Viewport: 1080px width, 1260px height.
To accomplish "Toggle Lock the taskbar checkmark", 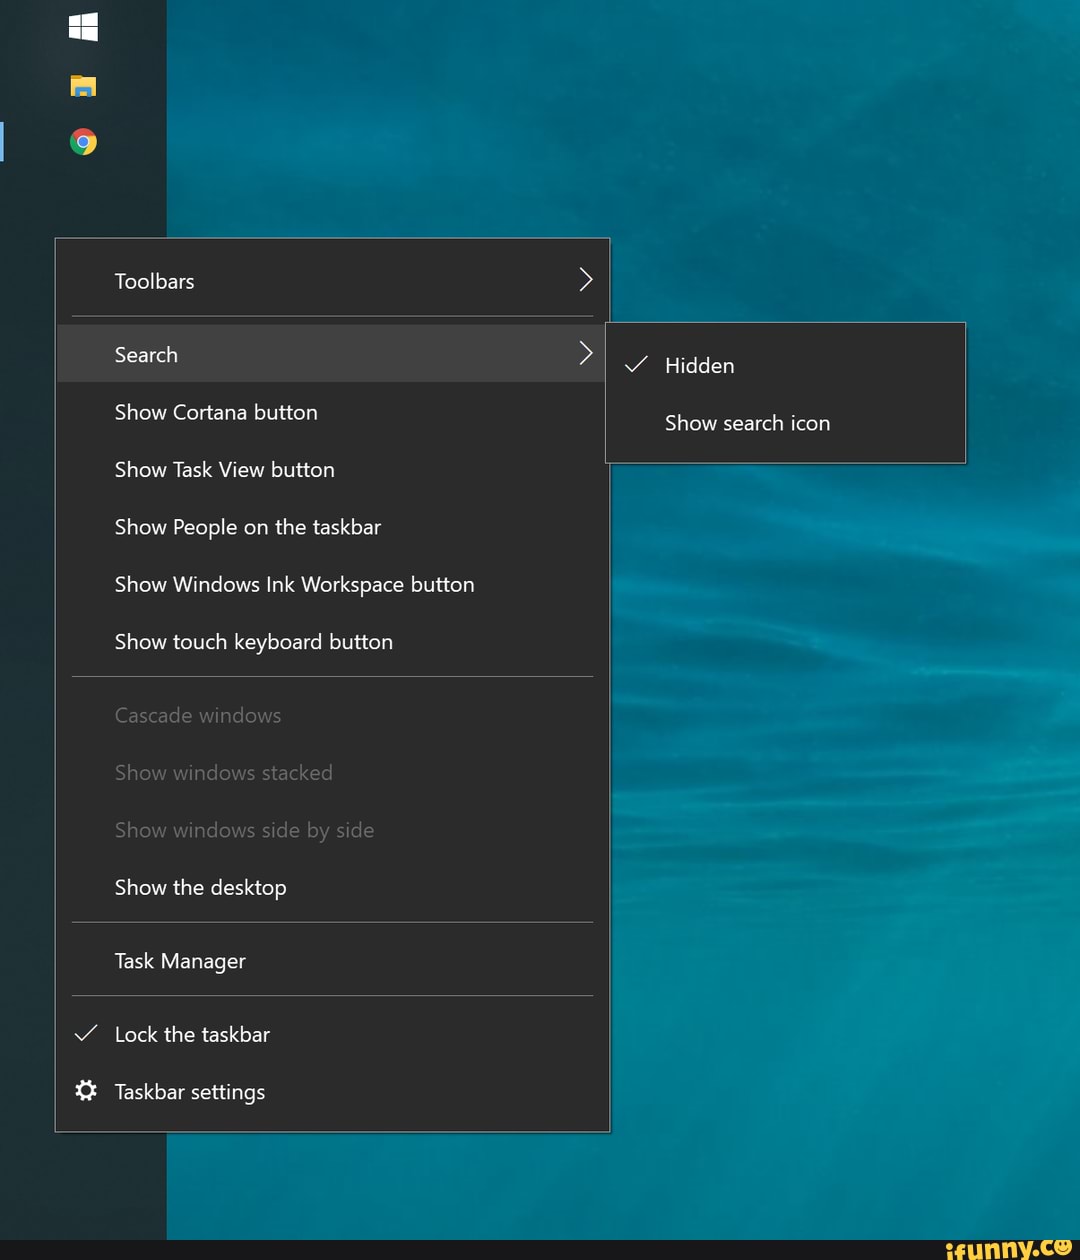I will [87, 1034].
